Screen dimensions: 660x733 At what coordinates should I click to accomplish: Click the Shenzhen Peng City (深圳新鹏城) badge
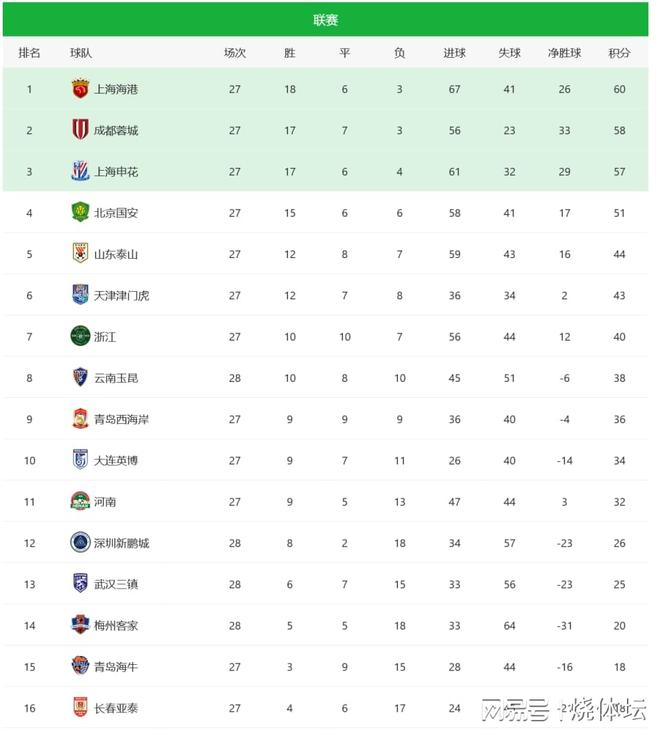pos(80,543)
